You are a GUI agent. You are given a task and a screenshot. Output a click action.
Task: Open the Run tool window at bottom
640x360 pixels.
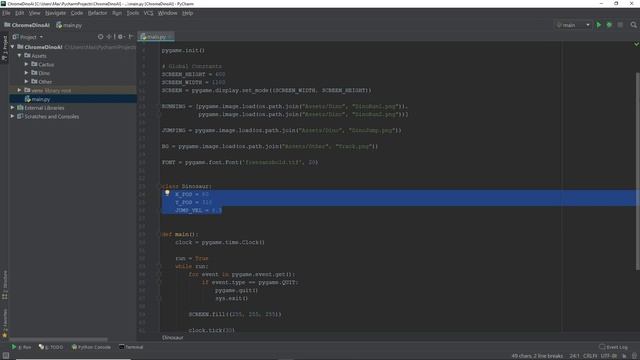pyautogui.click(x=21, y=347)
